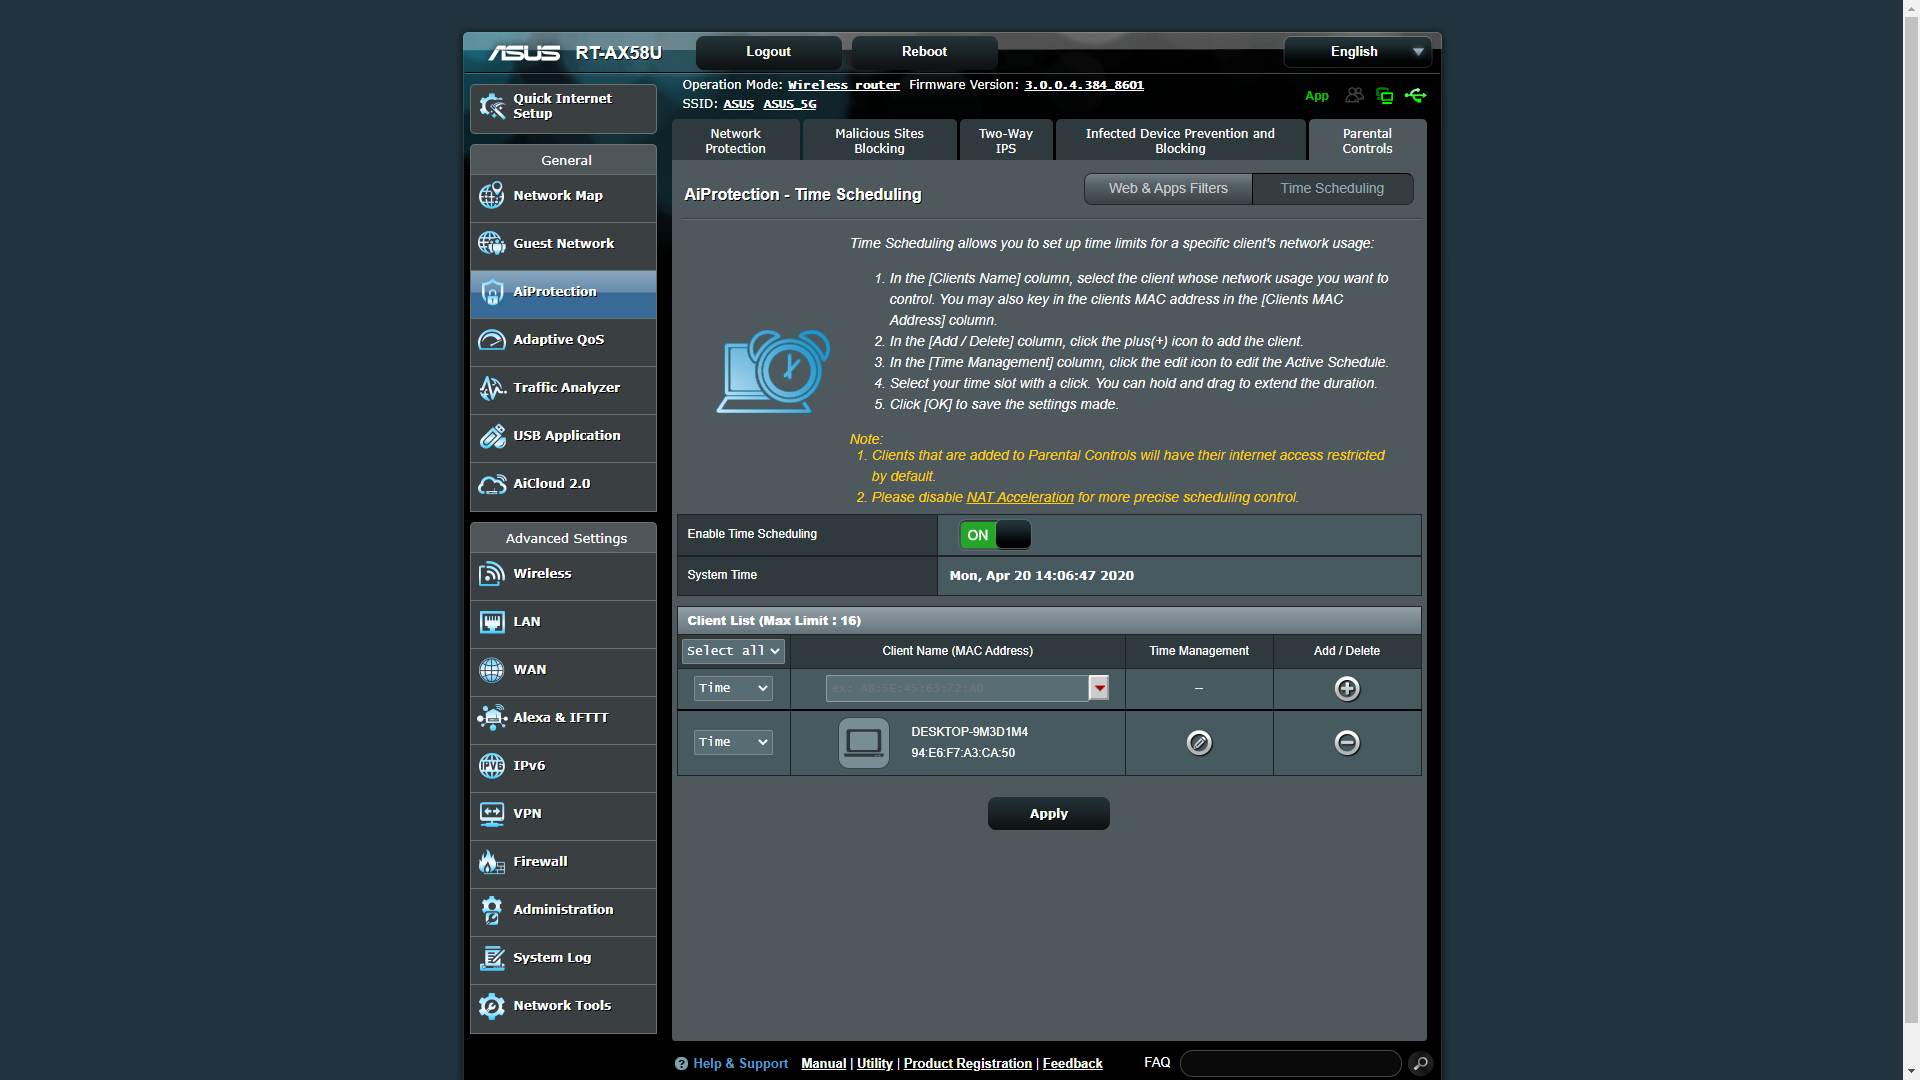Click the DESKTOP-9M3D1M4 laptop device icon

point(863,742)
